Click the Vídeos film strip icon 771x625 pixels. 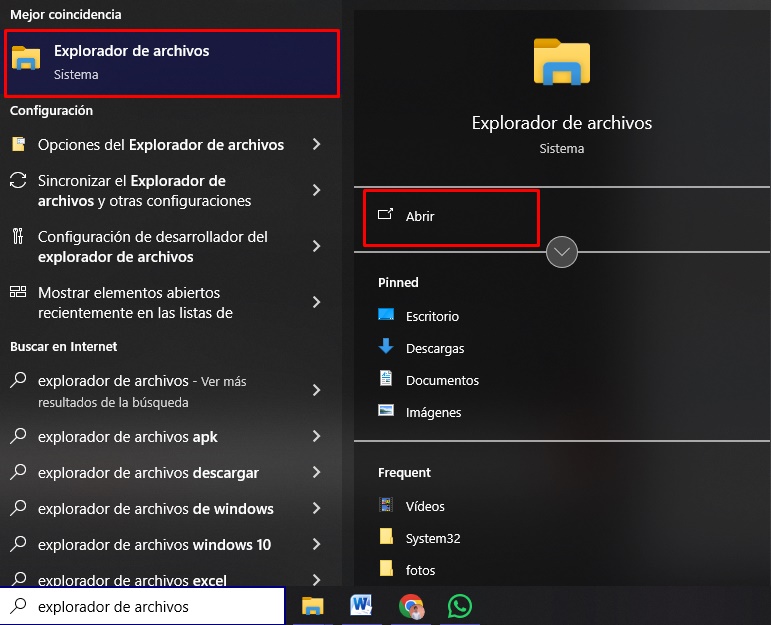386,505
